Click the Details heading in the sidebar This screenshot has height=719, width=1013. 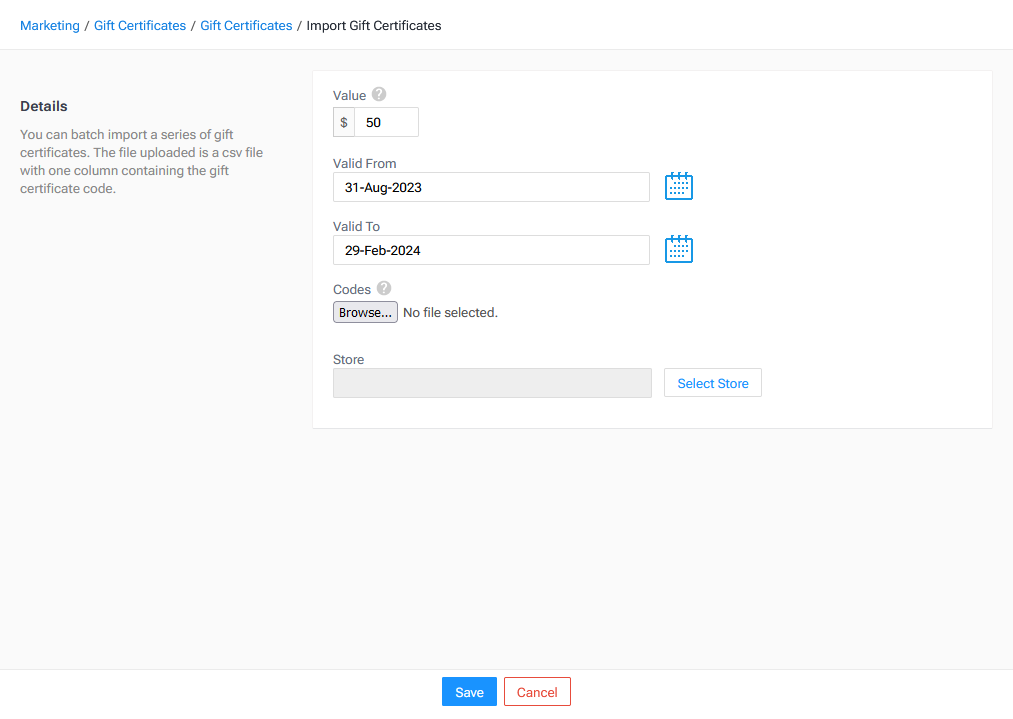[x=44, y=105]
